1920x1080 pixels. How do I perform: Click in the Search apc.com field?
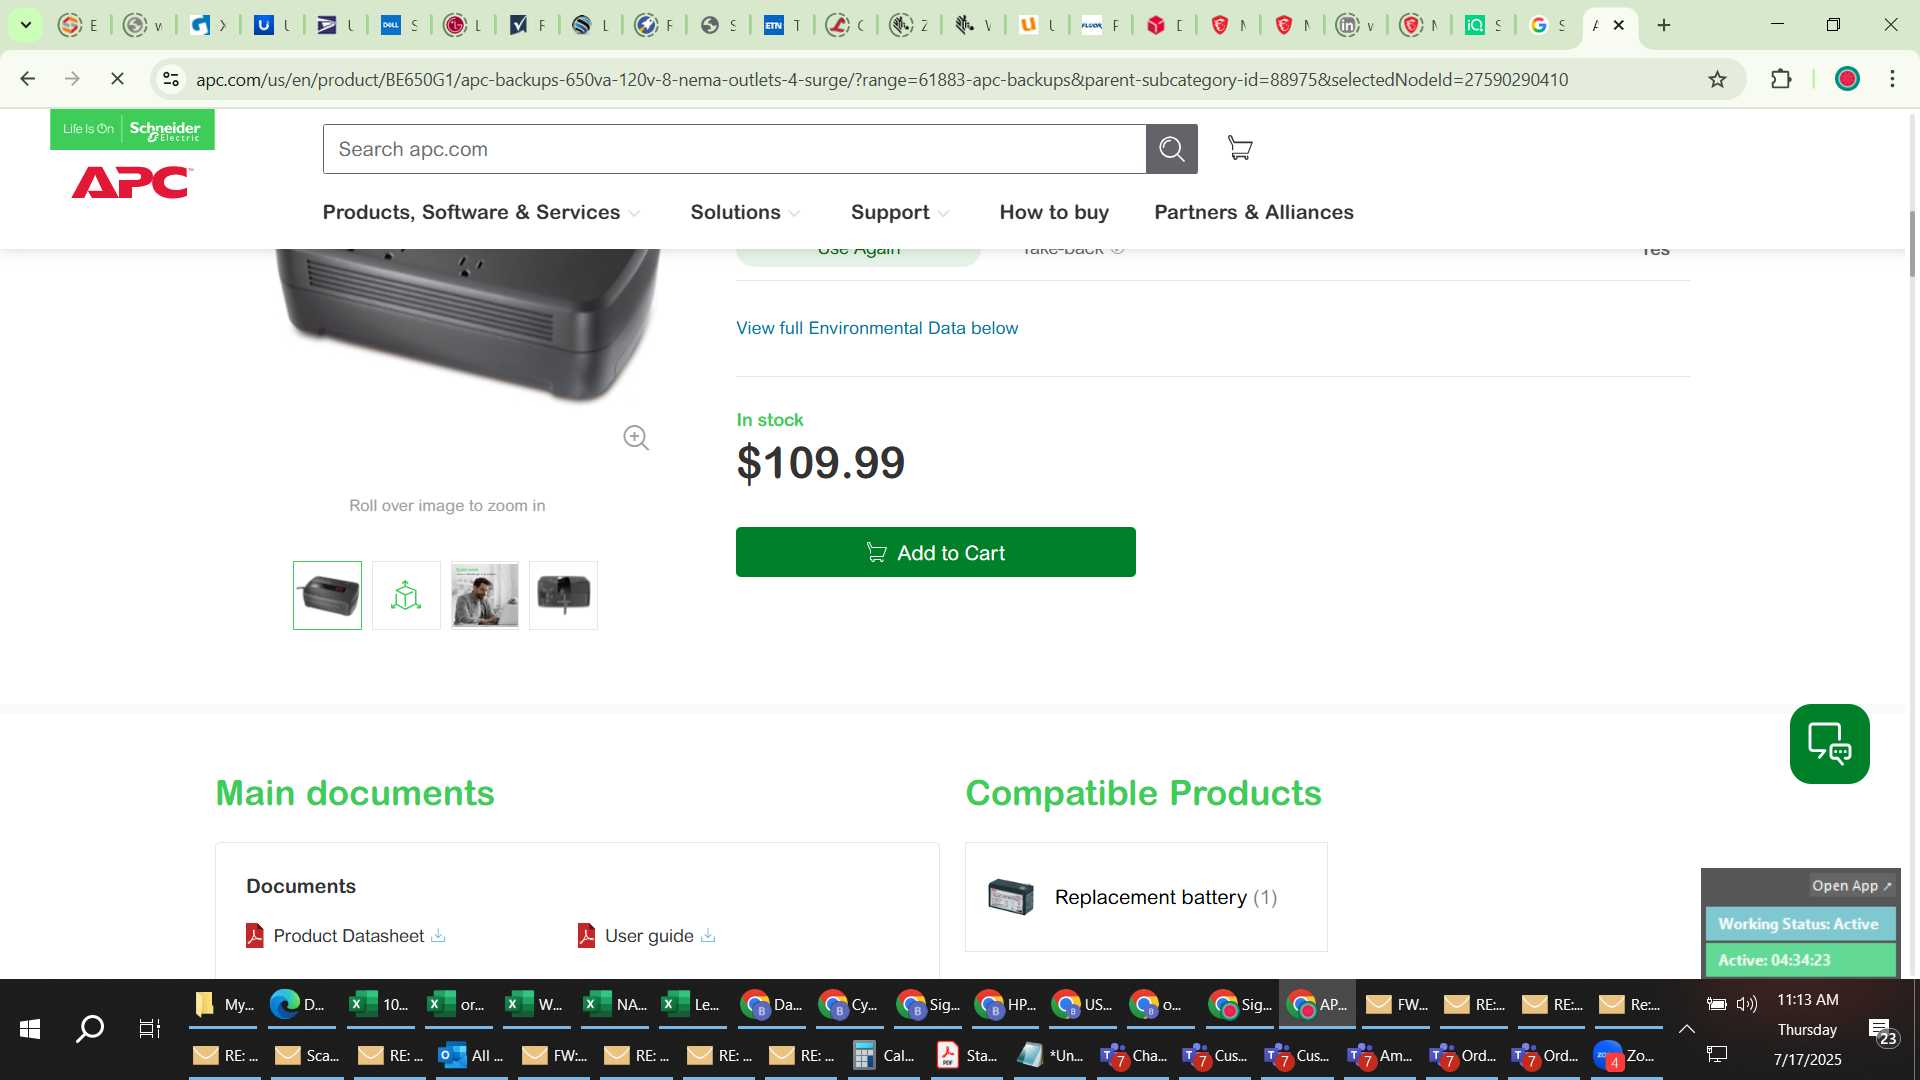(734, 149)
